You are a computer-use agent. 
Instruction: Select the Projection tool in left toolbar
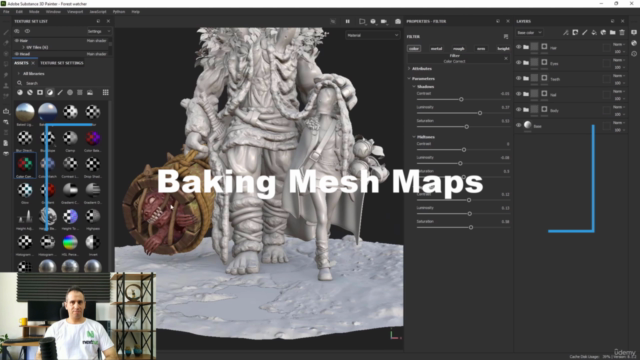pos(6,53)
